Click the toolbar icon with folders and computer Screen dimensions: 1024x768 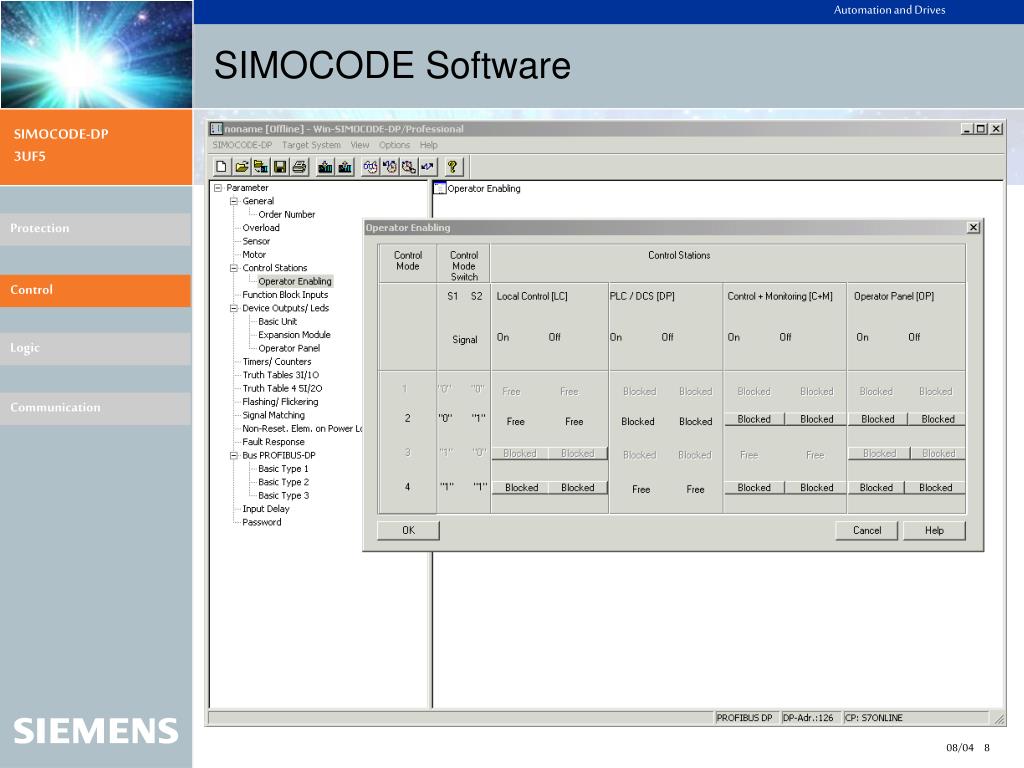coord(261,167)
